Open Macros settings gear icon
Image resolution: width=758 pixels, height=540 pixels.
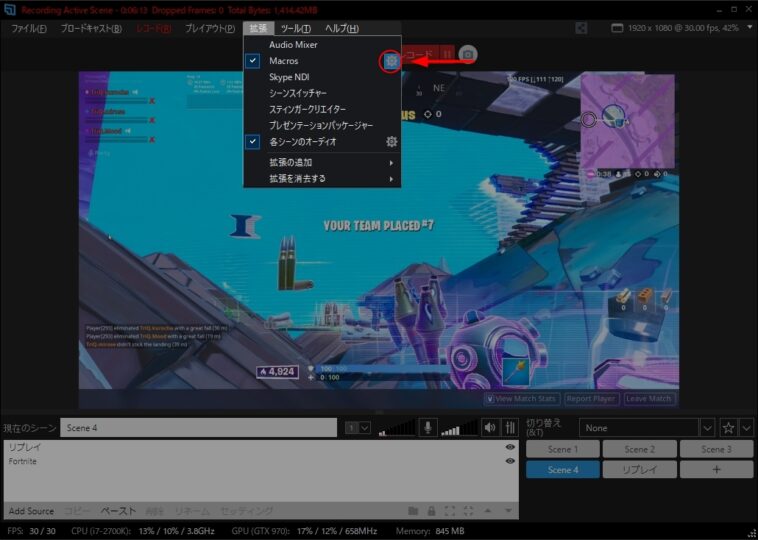pyautogui.click(x=391, y=61)
